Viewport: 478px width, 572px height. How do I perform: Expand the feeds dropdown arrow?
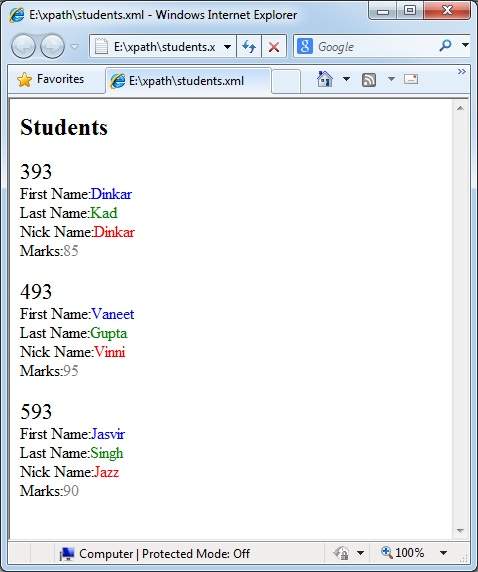click(x=391, y=79)
